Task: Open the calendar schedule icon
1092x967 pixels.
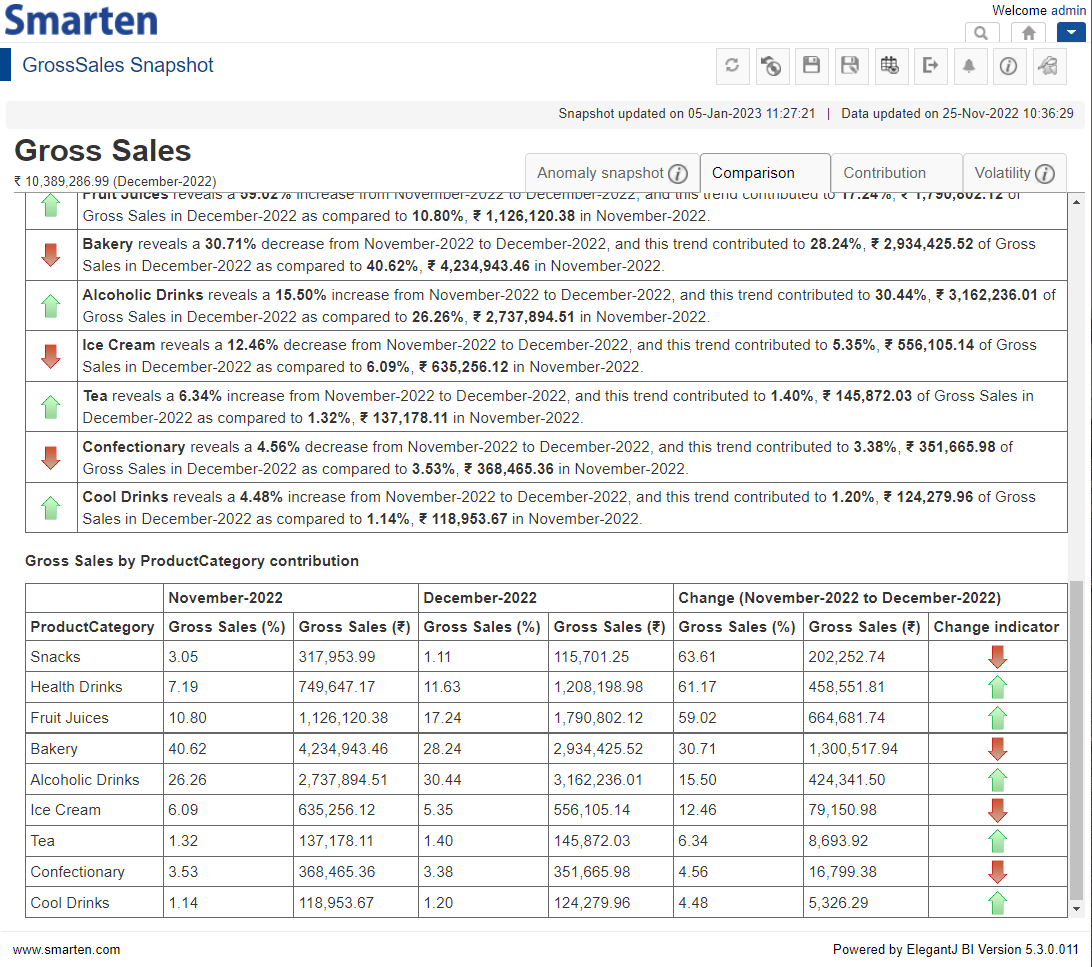Action: point(890,65)
